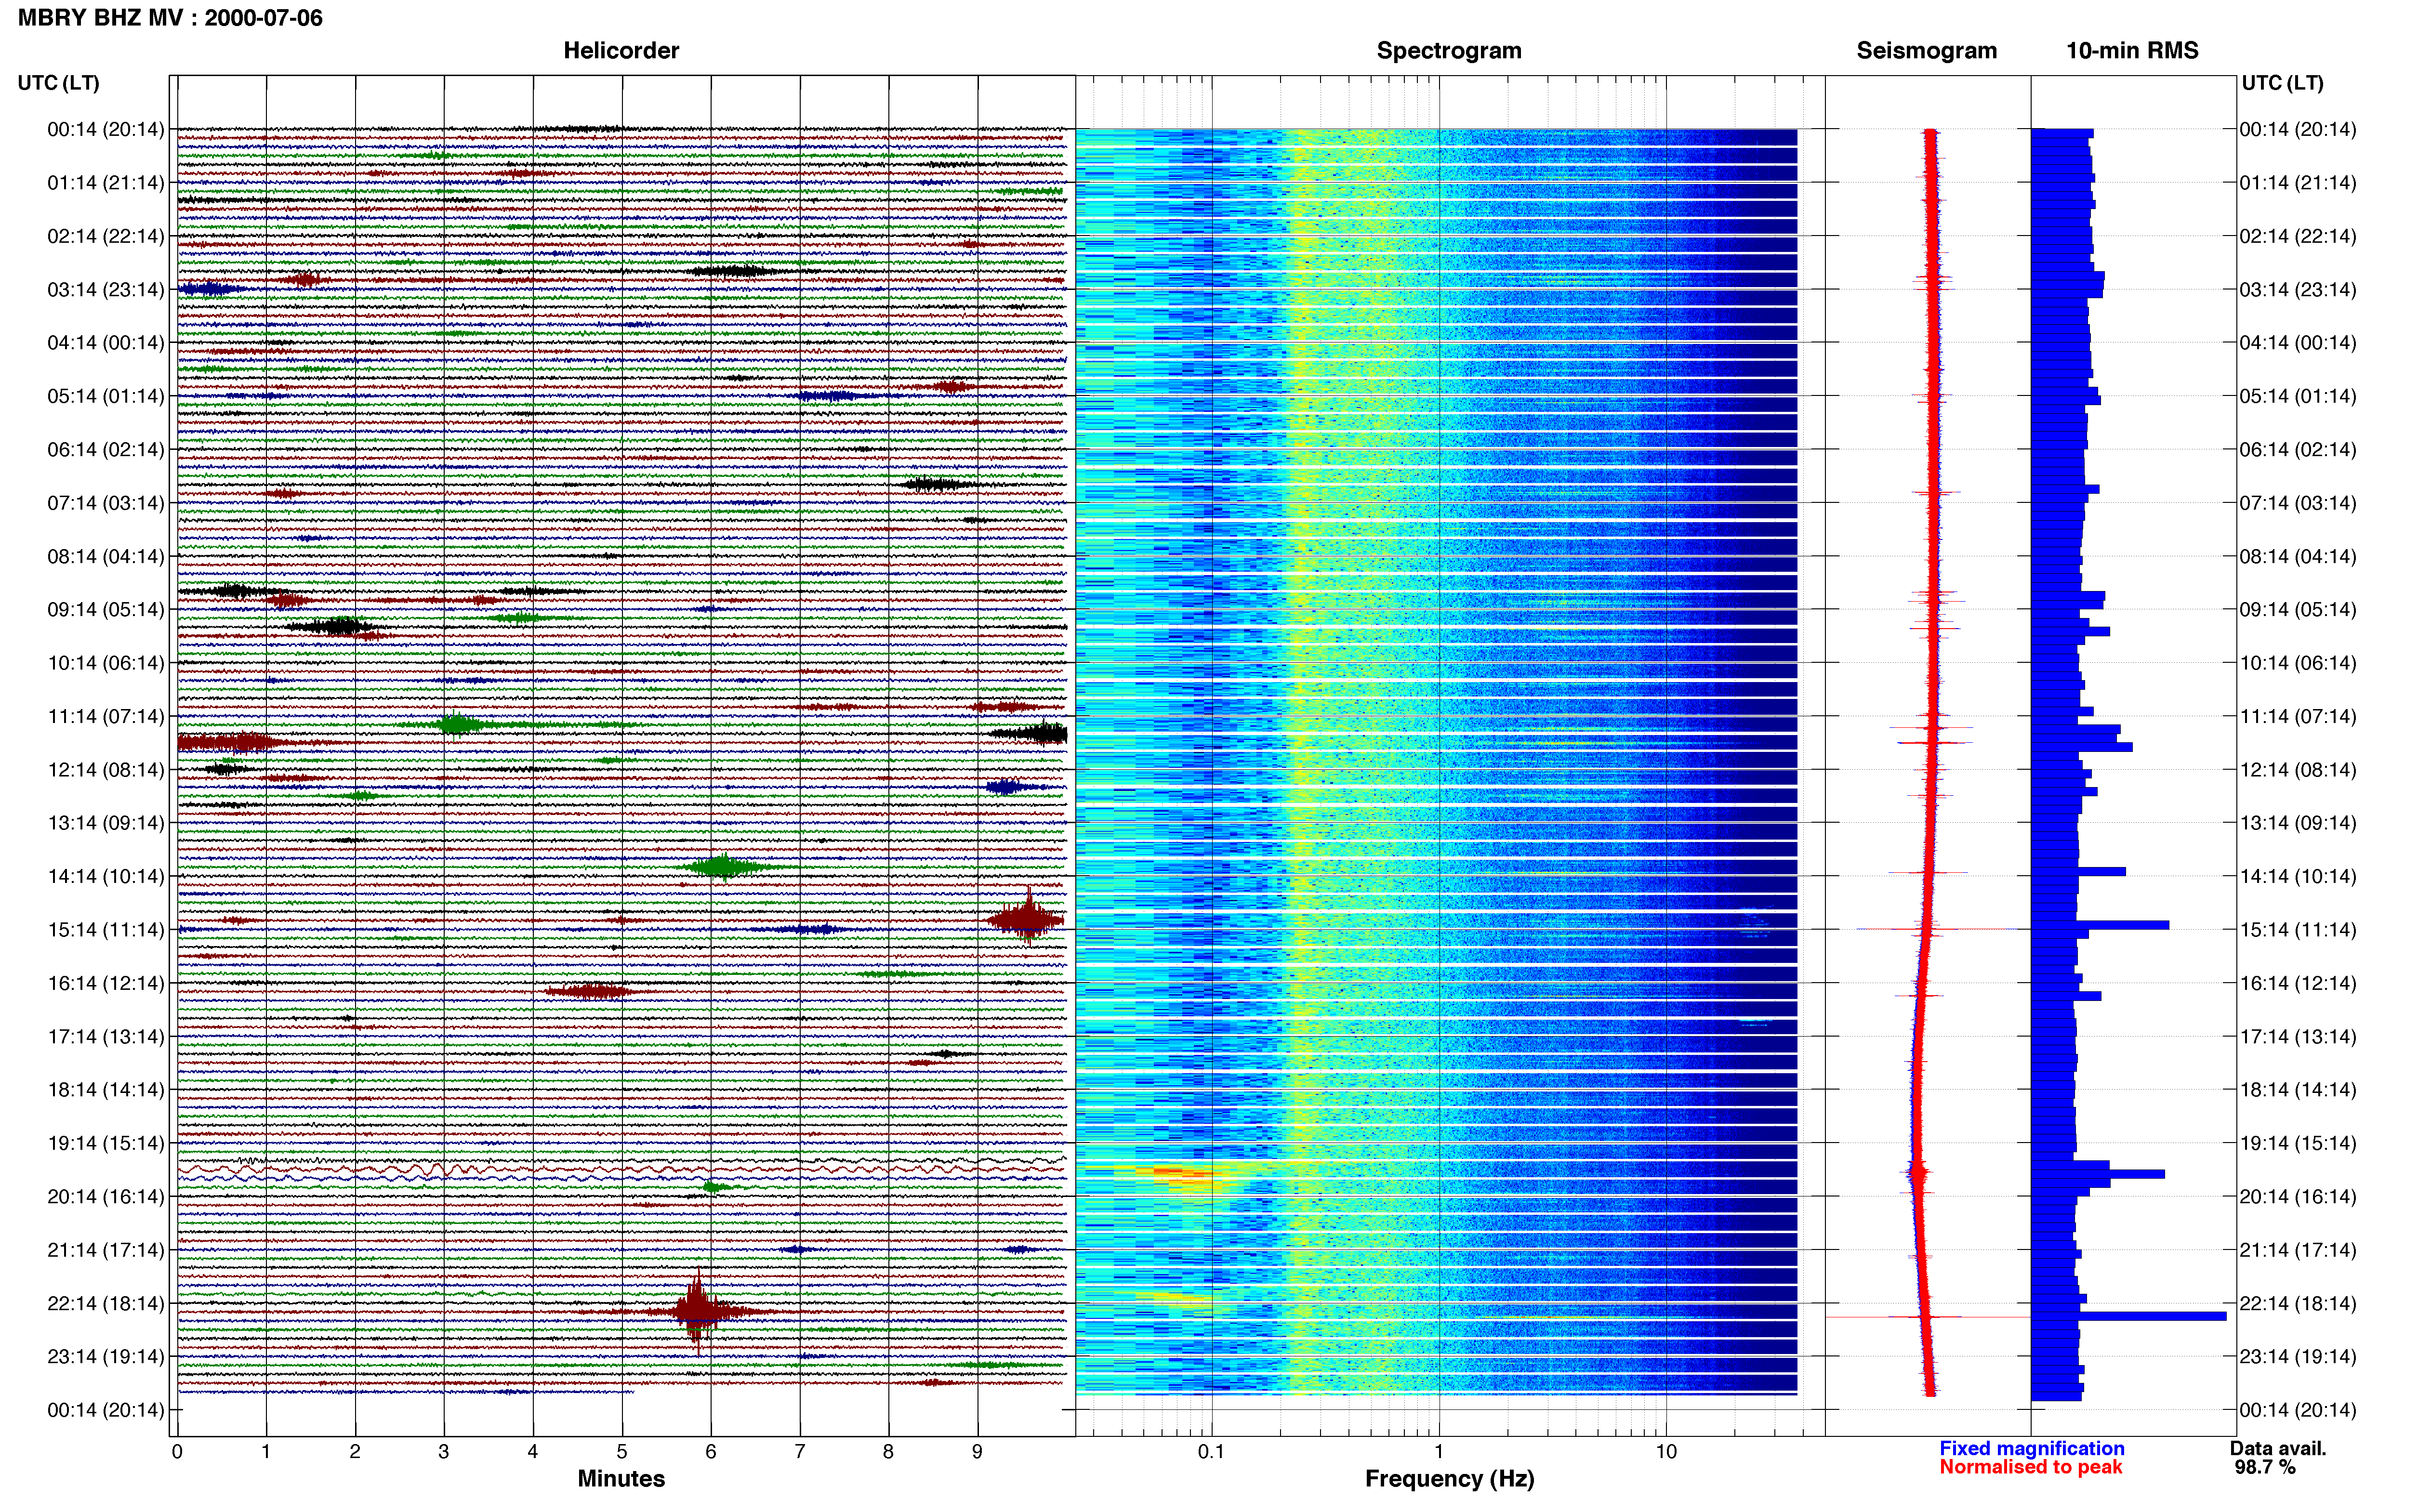Viewport: 2418px width, 1512px height.
Task: Click the '98.7 %' data availability value
Action: tap(2265, 1467)
